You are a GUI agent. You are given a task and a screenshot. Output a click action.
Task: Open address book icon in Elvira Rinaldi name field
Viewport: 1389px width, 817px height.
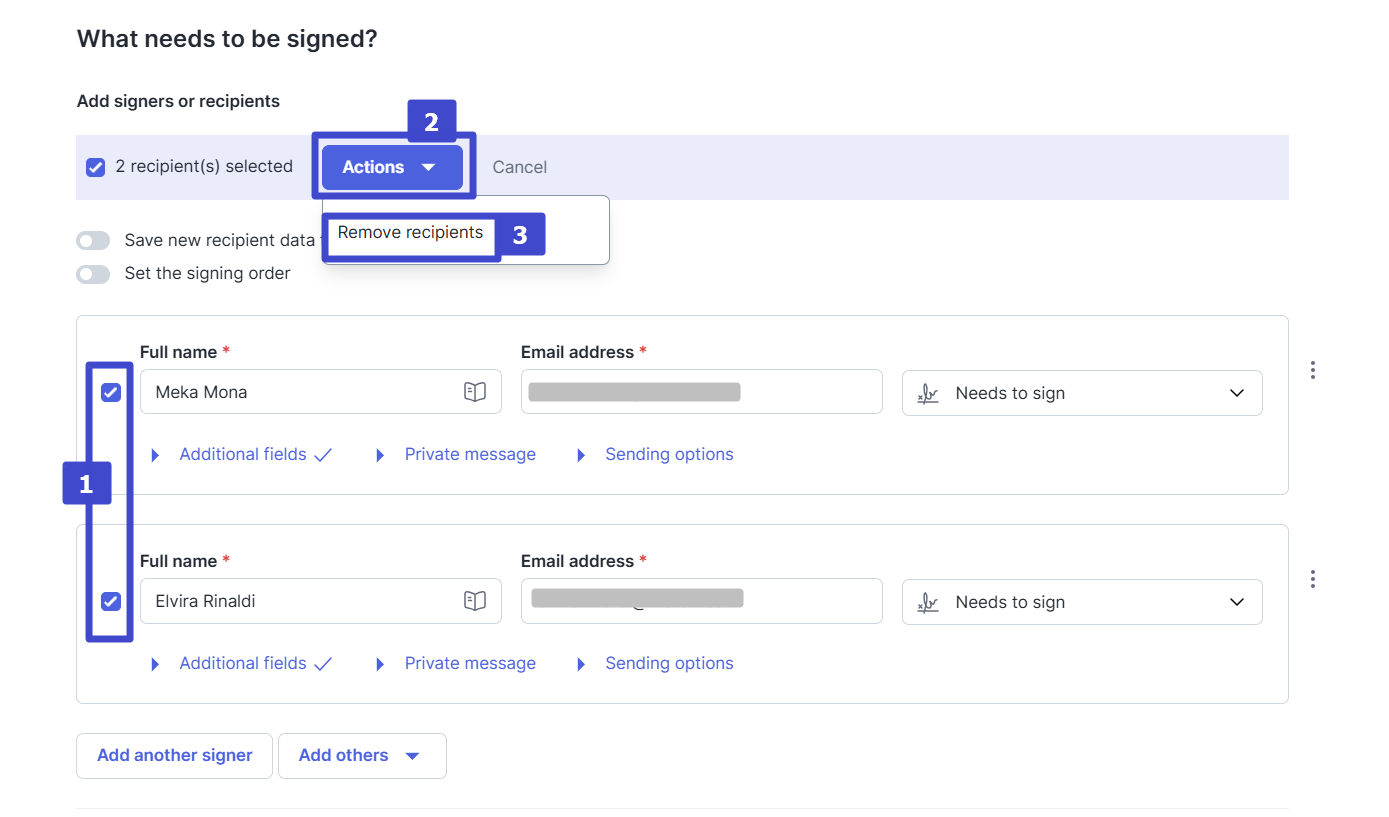coord(475,601)
